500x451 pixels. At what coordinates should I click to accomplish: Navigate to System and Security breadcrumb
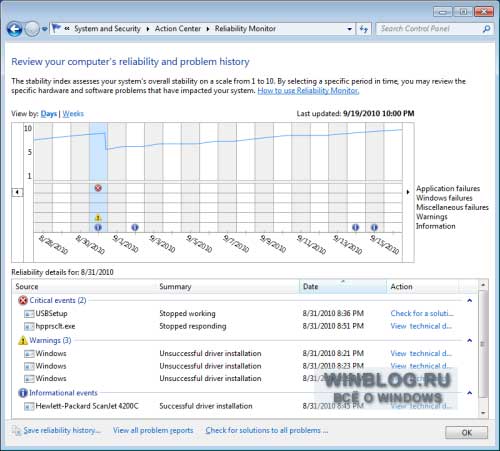click(x=107, y=29)
